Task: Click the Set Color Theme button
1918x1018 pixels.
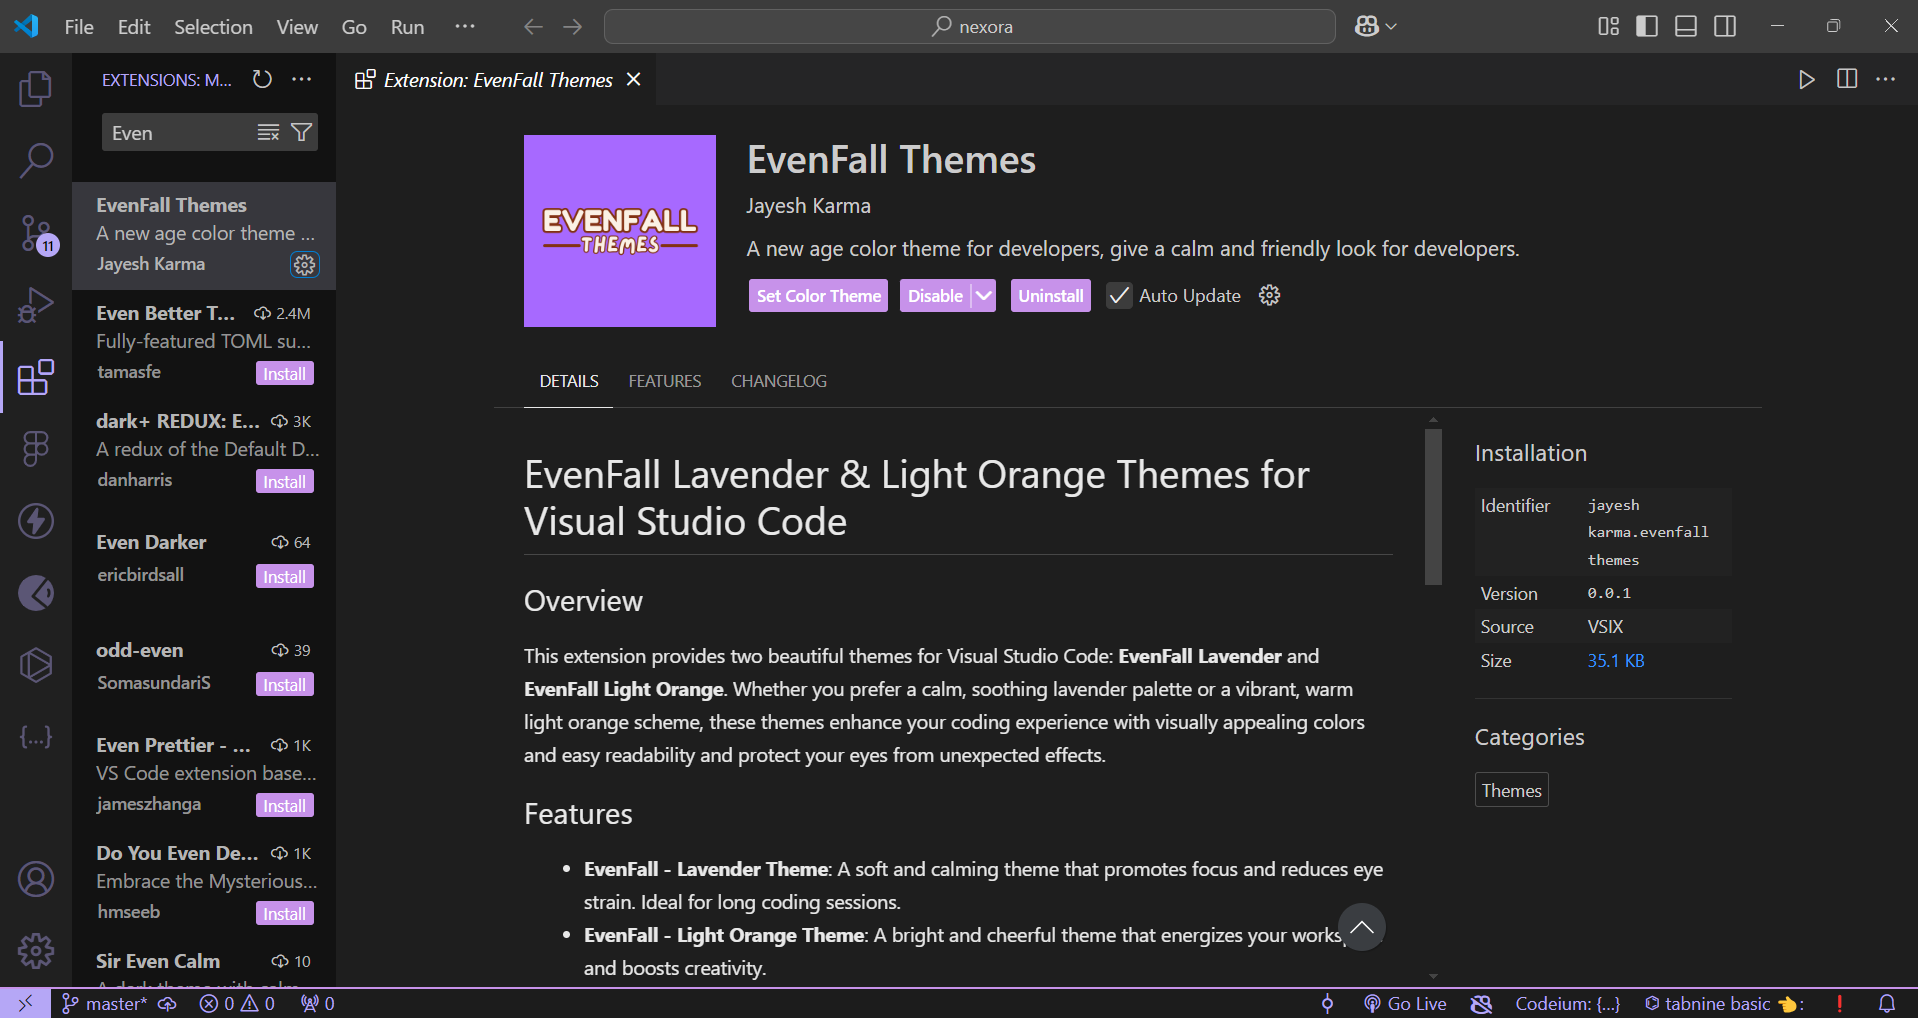Action: pyautogui.click(x=818, y=295)
